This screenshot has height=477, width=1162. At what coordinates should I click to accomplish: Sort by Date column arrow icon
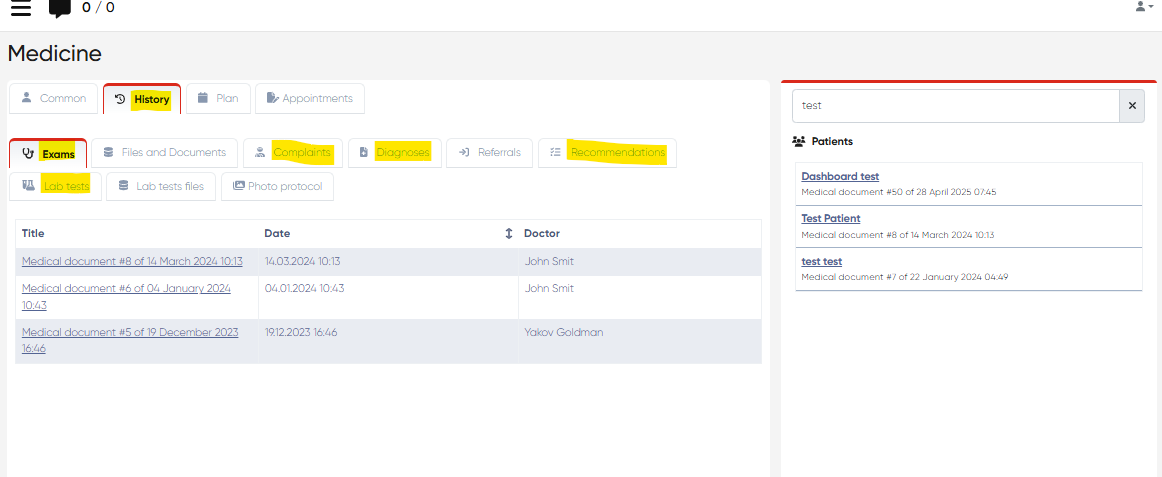(x=508, y=234)
